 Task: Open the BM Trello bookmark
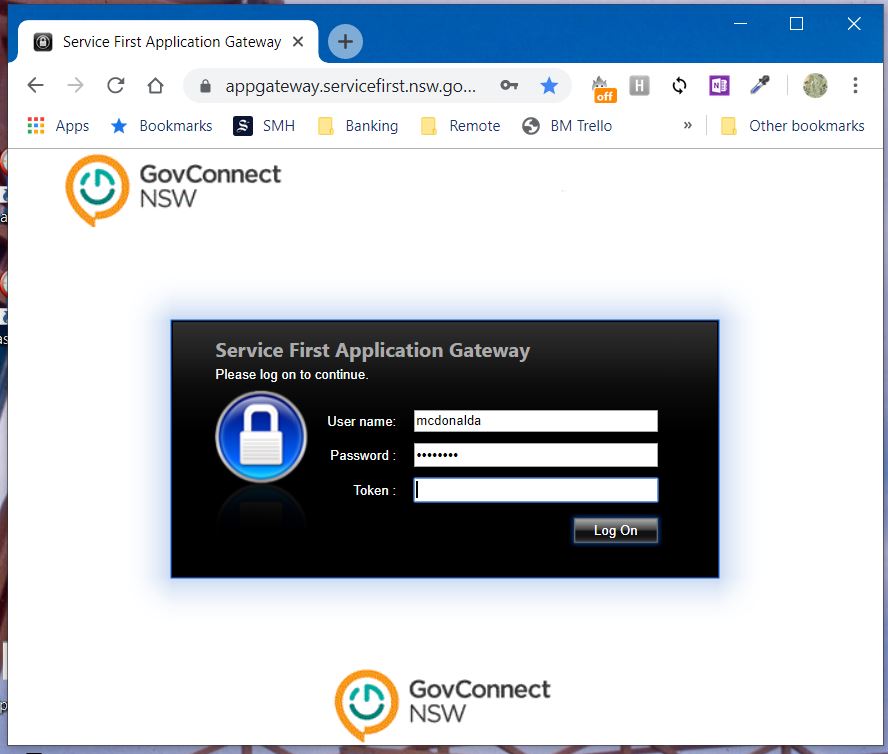pyautogui.click(x=567, y=126)
